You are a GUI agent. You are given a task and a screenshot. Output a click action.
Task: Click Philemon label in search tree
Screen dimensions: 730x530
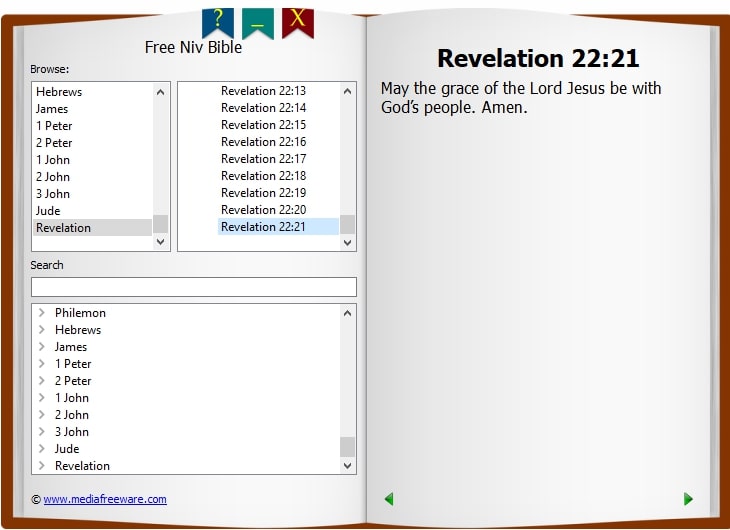(x=81, y=313)
